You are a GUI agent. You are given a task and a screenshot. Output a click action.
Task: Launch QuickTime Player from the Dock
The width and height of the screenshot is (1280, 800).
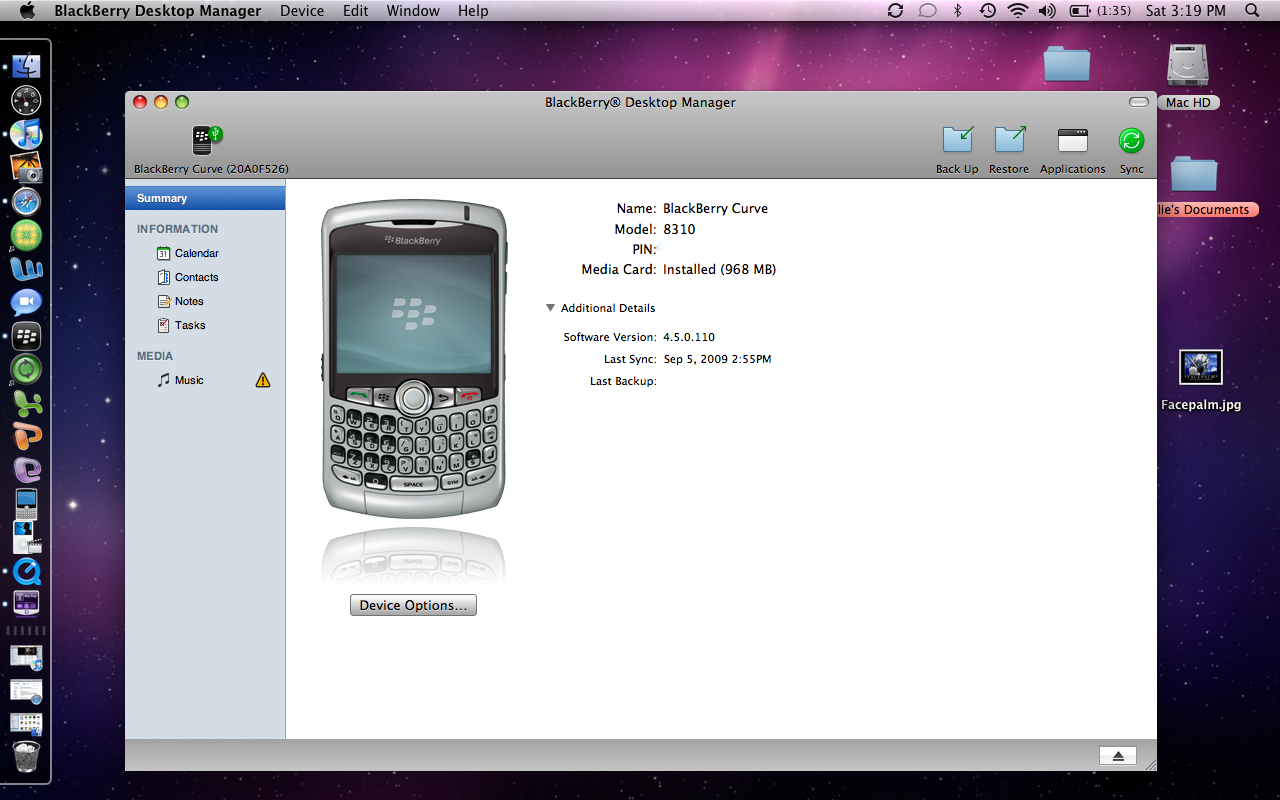(x=26, y=571)
